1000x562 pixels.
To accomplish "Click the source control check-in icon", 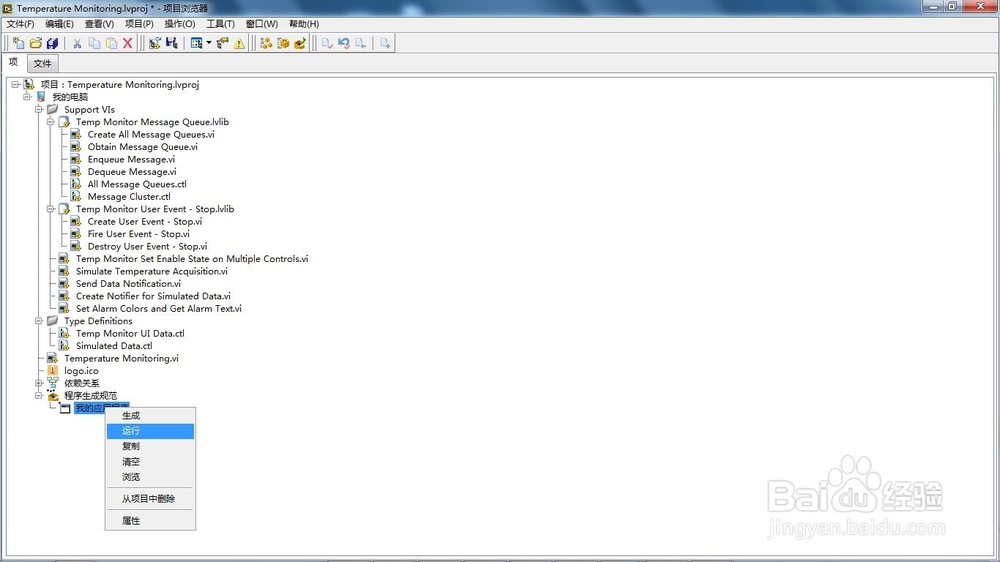I will (x=327, y=43).
